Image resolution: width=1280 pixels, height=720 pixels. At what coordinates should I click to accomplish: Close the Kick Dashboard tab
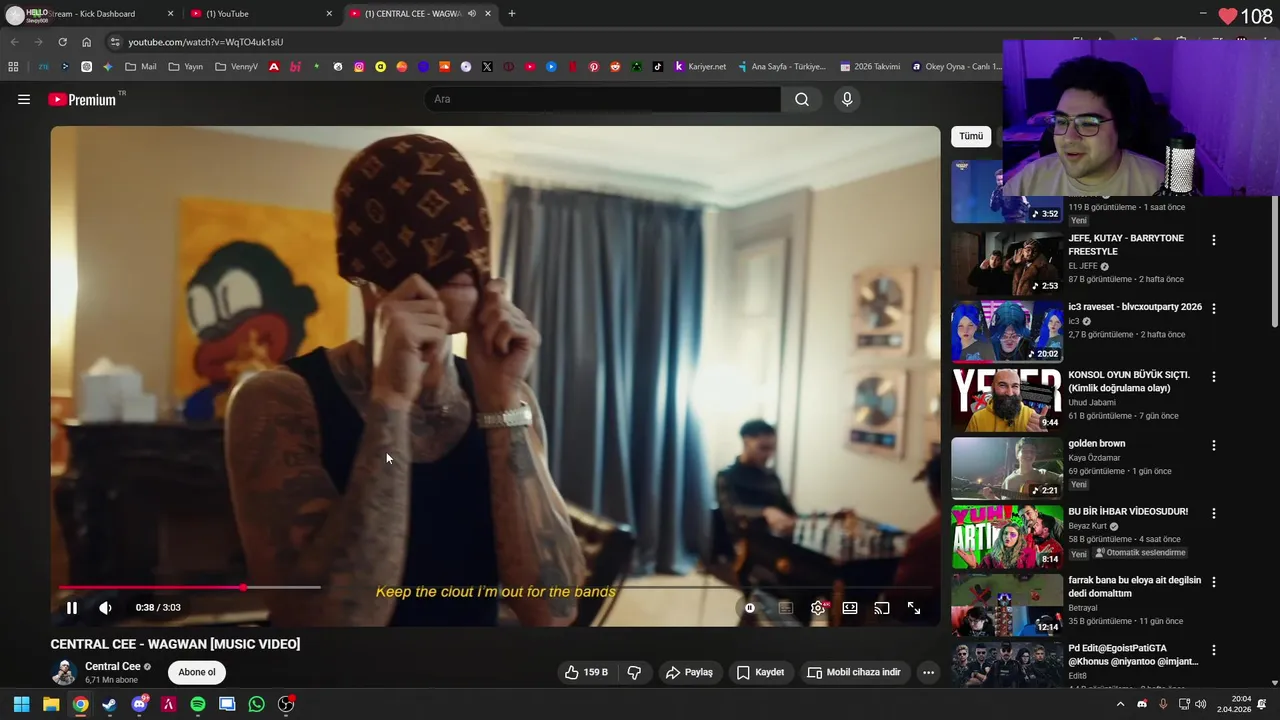click(170, 14)
